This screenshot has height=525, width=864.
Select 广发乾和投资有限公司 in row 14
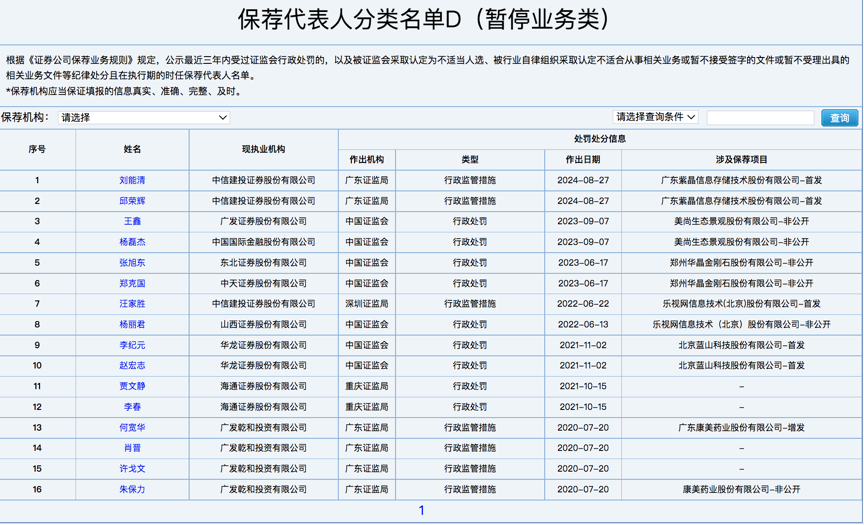263,448
